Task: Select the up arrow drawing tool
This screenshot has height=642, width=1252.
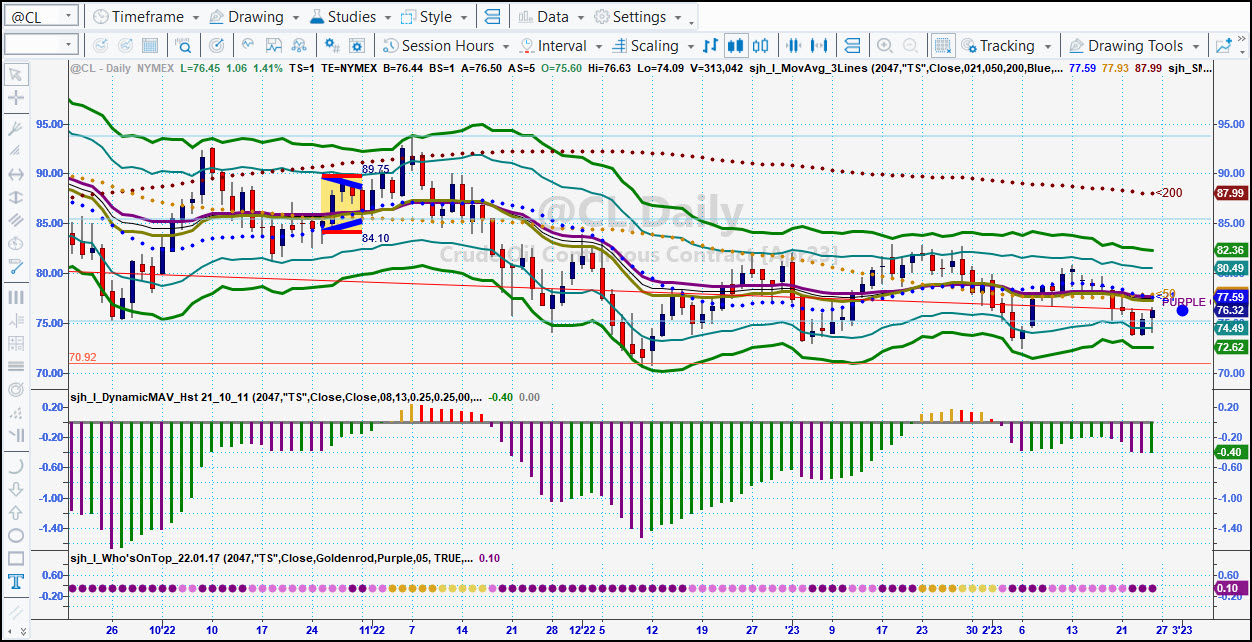Action: pyautogui.click(x=16, y=512)
